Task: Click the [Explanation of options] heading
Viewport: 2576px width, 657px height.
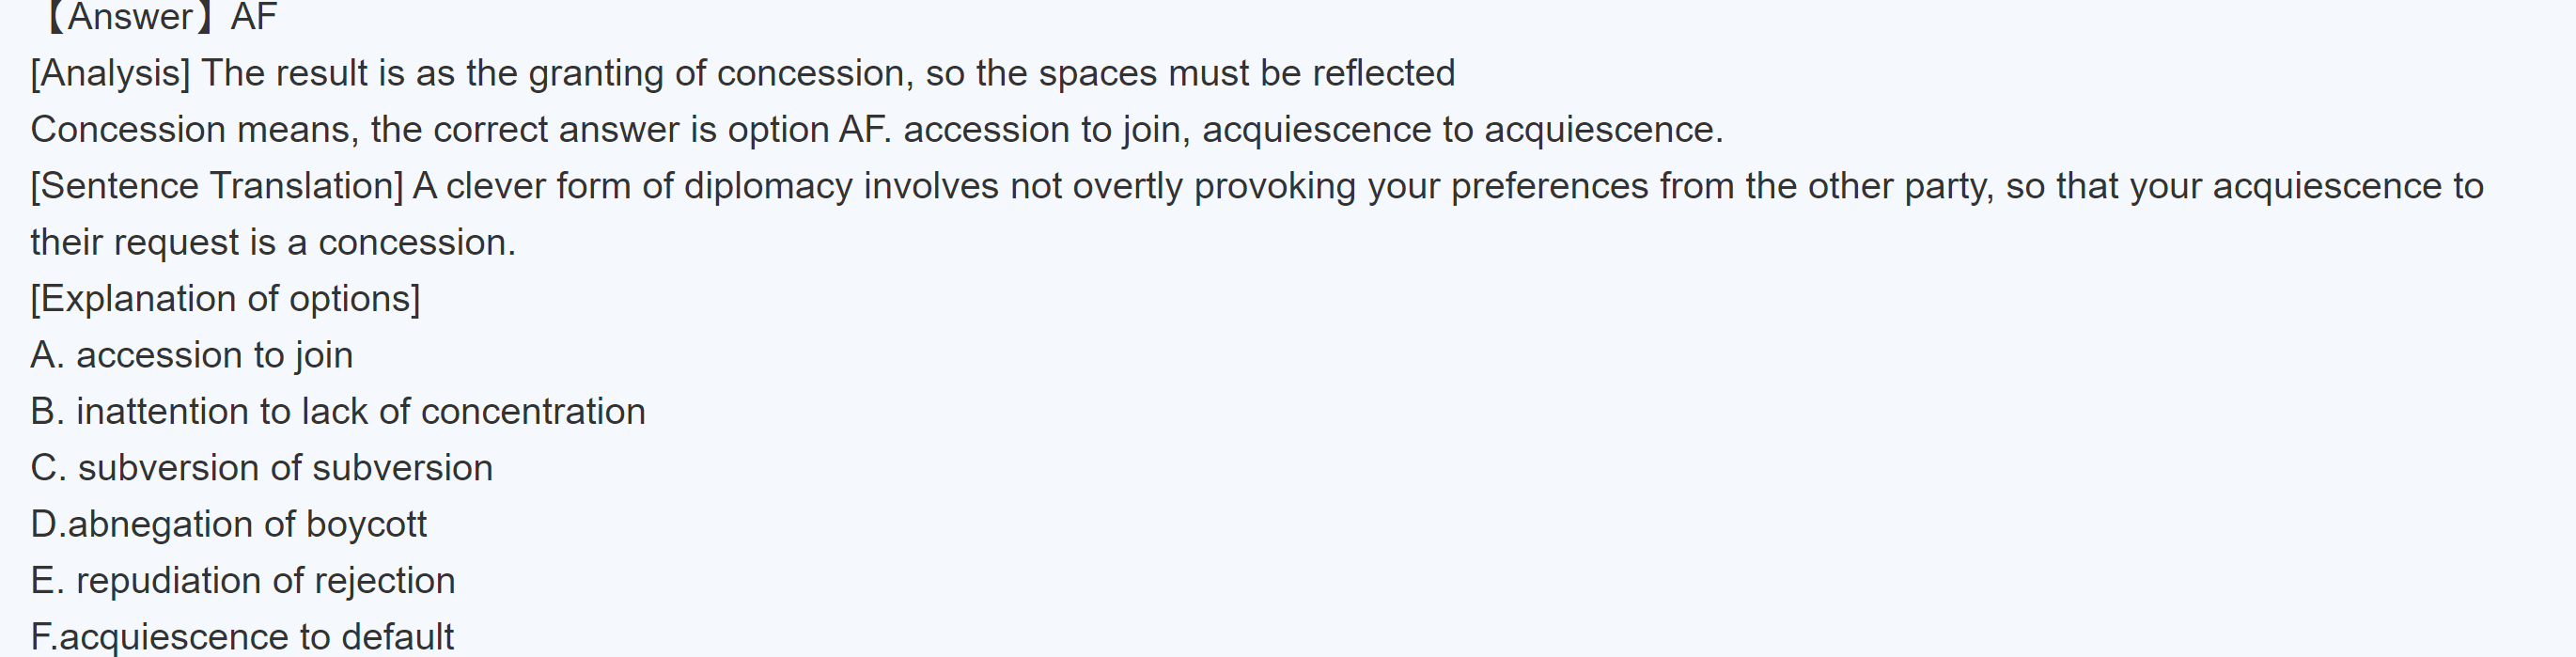Action: pyautogui.click(x=225, y=299)
